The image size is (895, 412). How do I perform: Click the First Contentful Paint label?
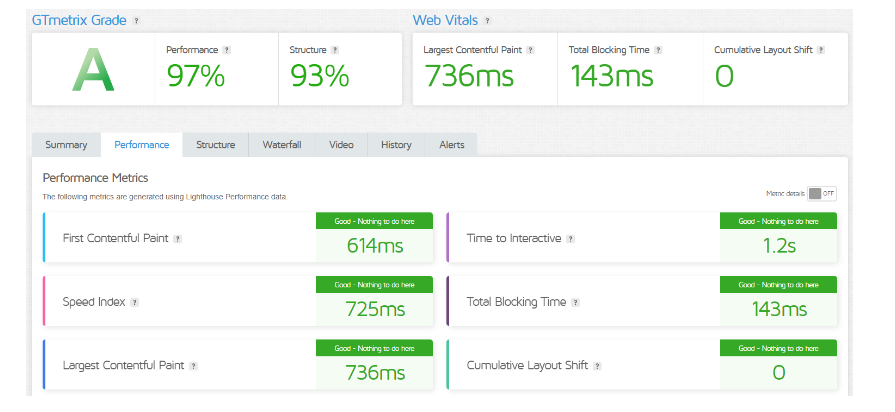pos(116,239)
